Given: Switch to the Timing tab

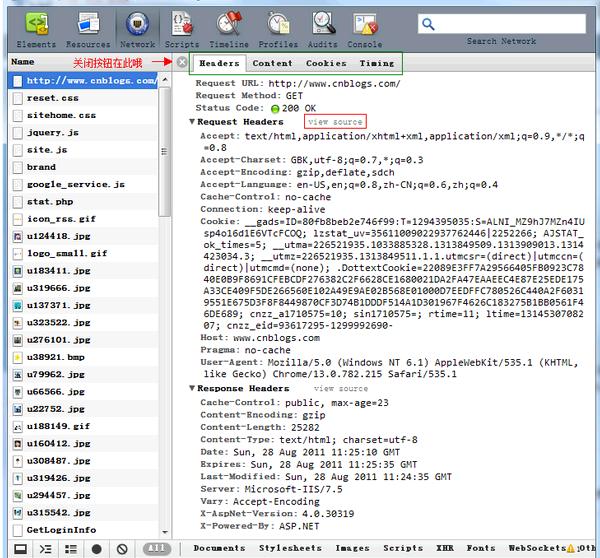Looking at the screenshot, I should (x=377, y=63).
